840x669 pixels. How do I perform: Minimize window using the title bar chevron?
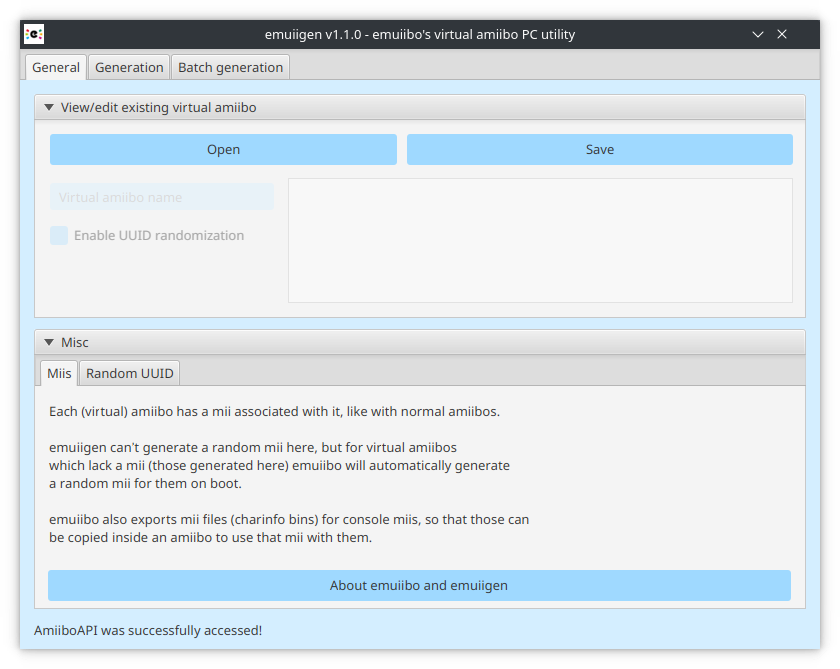tap(758, 34)
